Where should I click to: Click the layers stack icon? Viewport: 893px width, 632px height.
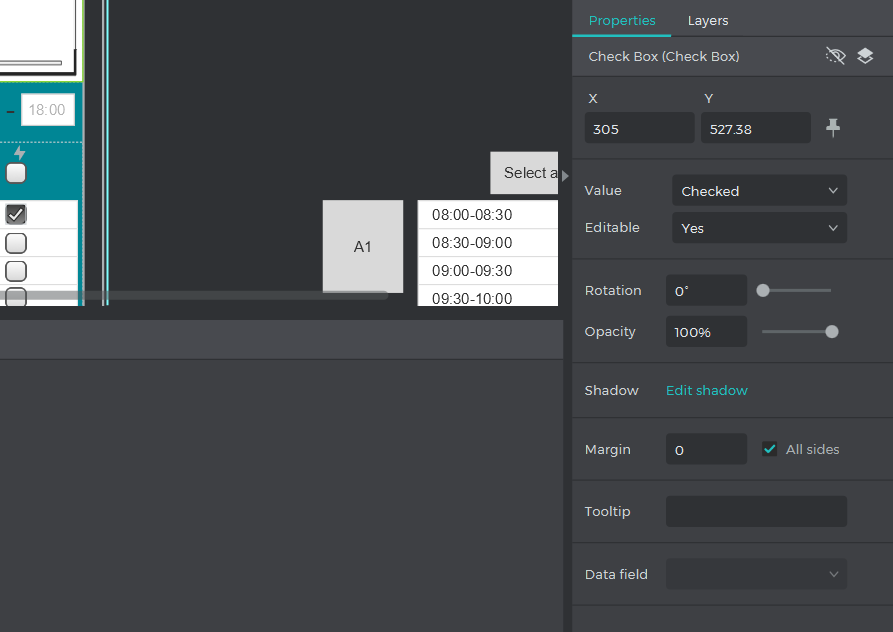[x=865, y=56]
